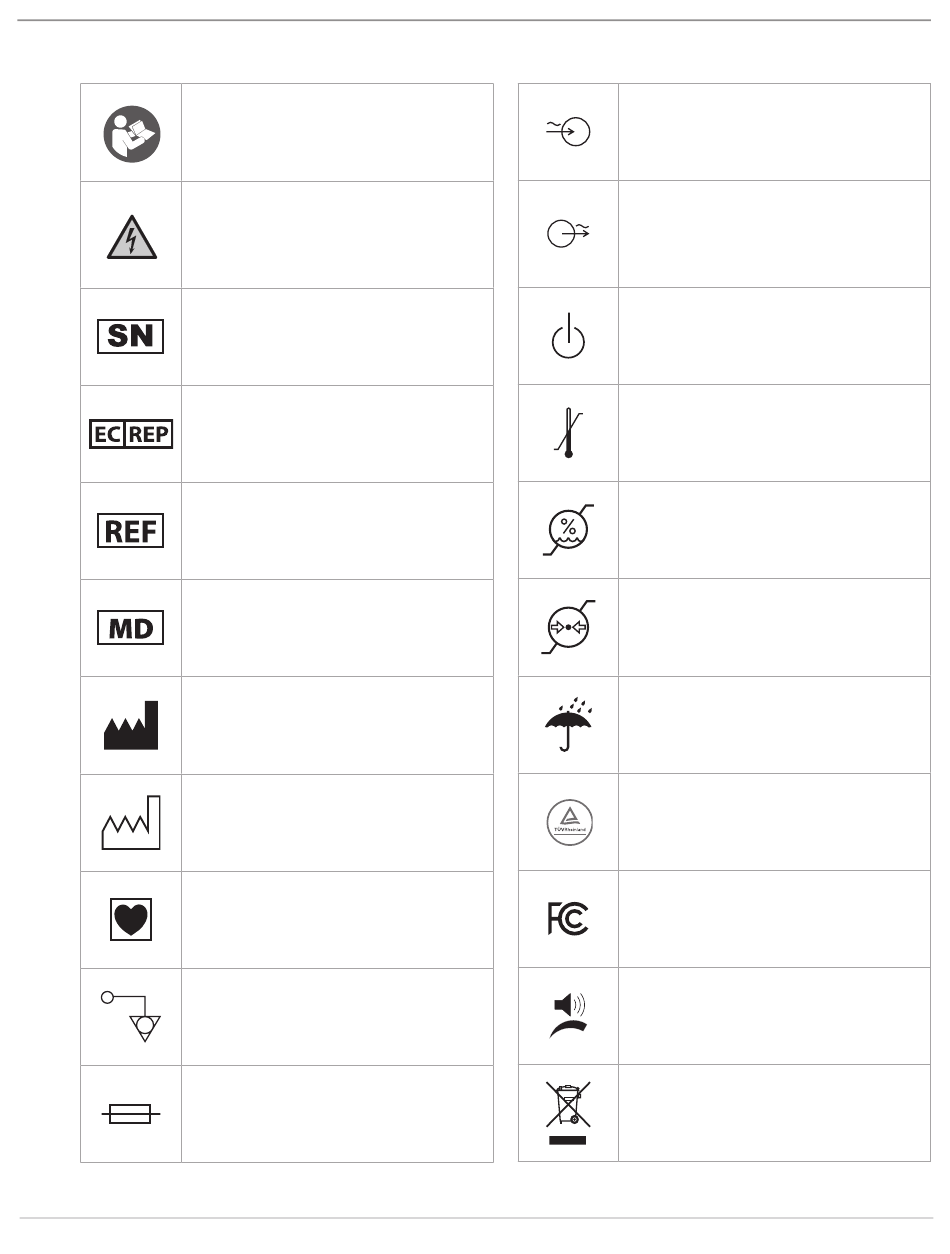Click the EC REP symbol
The height and width of the screenshot is (1254, 950).
[131, 434]
